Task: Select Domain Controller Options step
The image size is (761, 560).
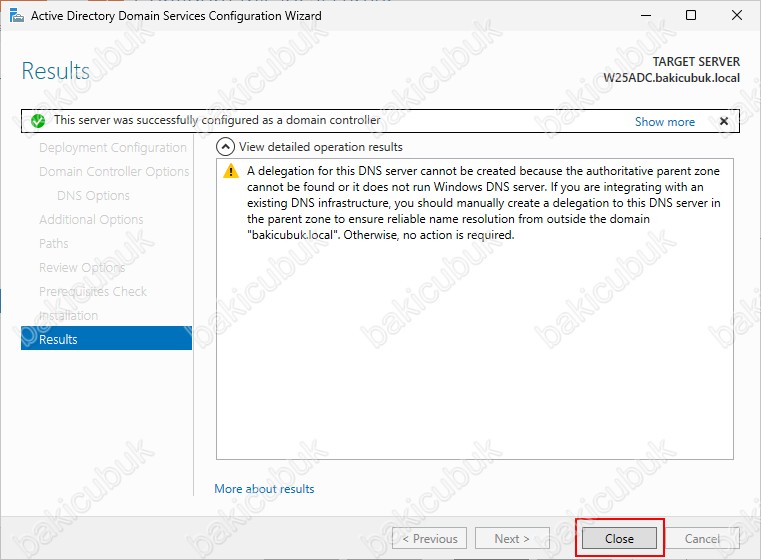Action: 114,171
